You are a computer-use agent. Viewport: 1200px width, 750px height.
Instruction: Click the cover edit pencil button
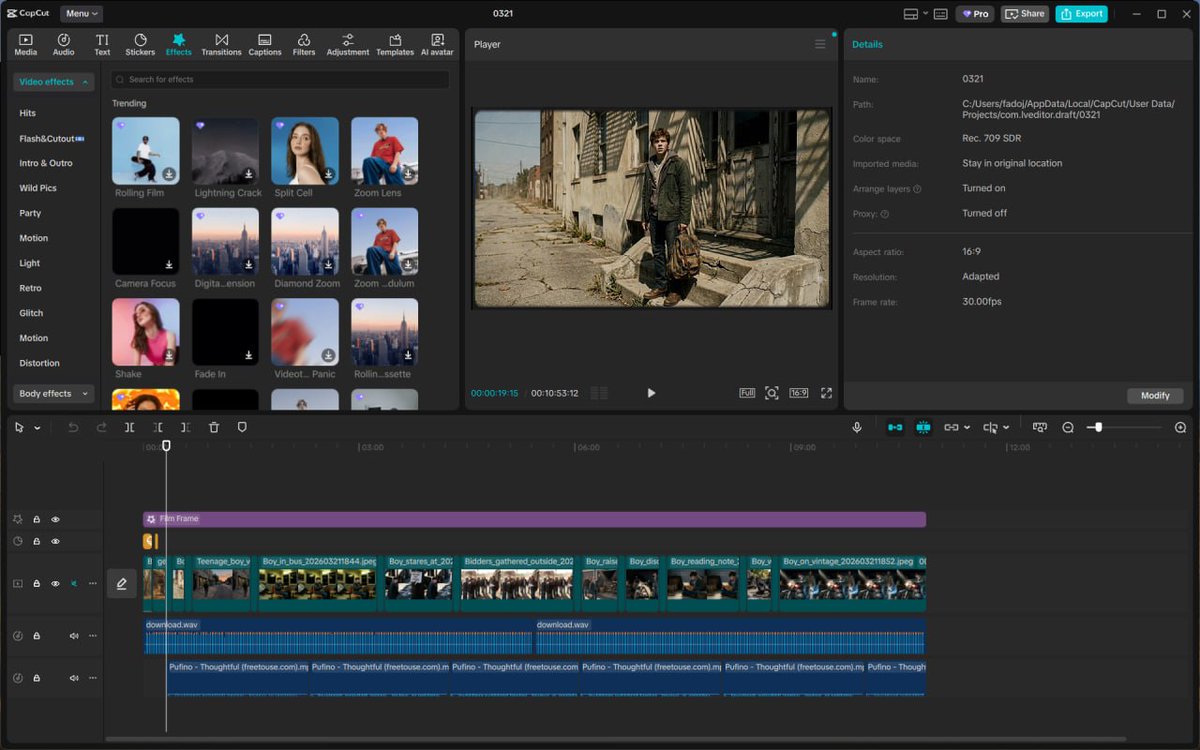pos(122,583)
